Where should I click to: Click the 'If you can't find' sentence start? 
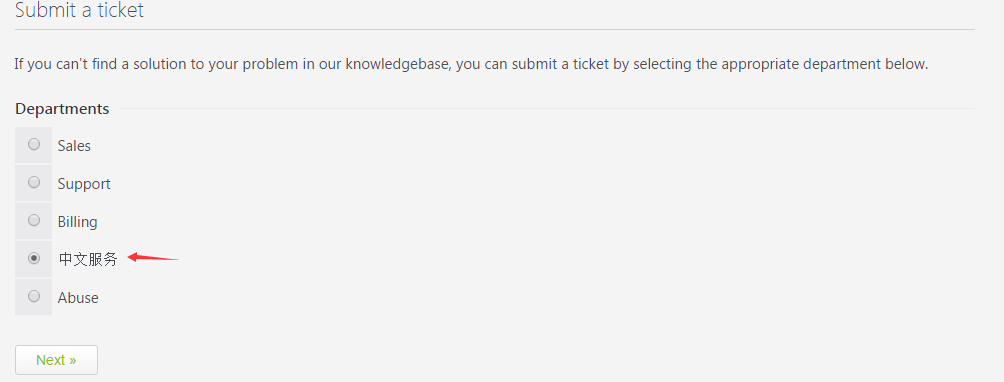[x=62, y=65]
